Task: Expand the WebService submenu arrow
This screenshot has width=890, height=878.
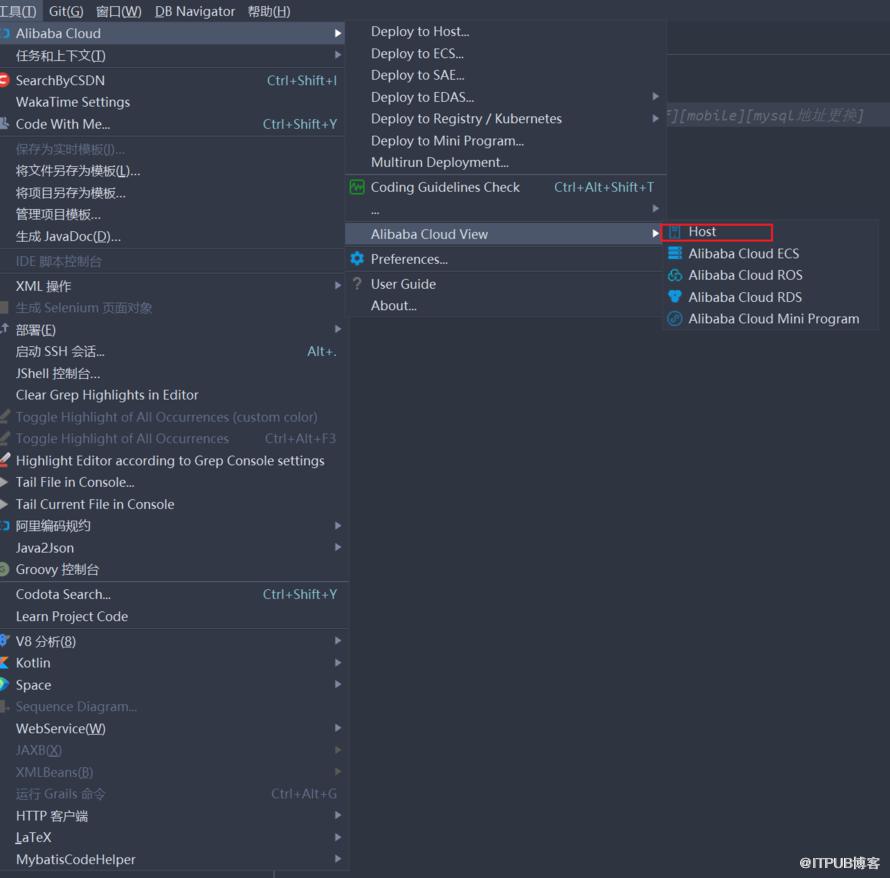Action: (338, 728)
